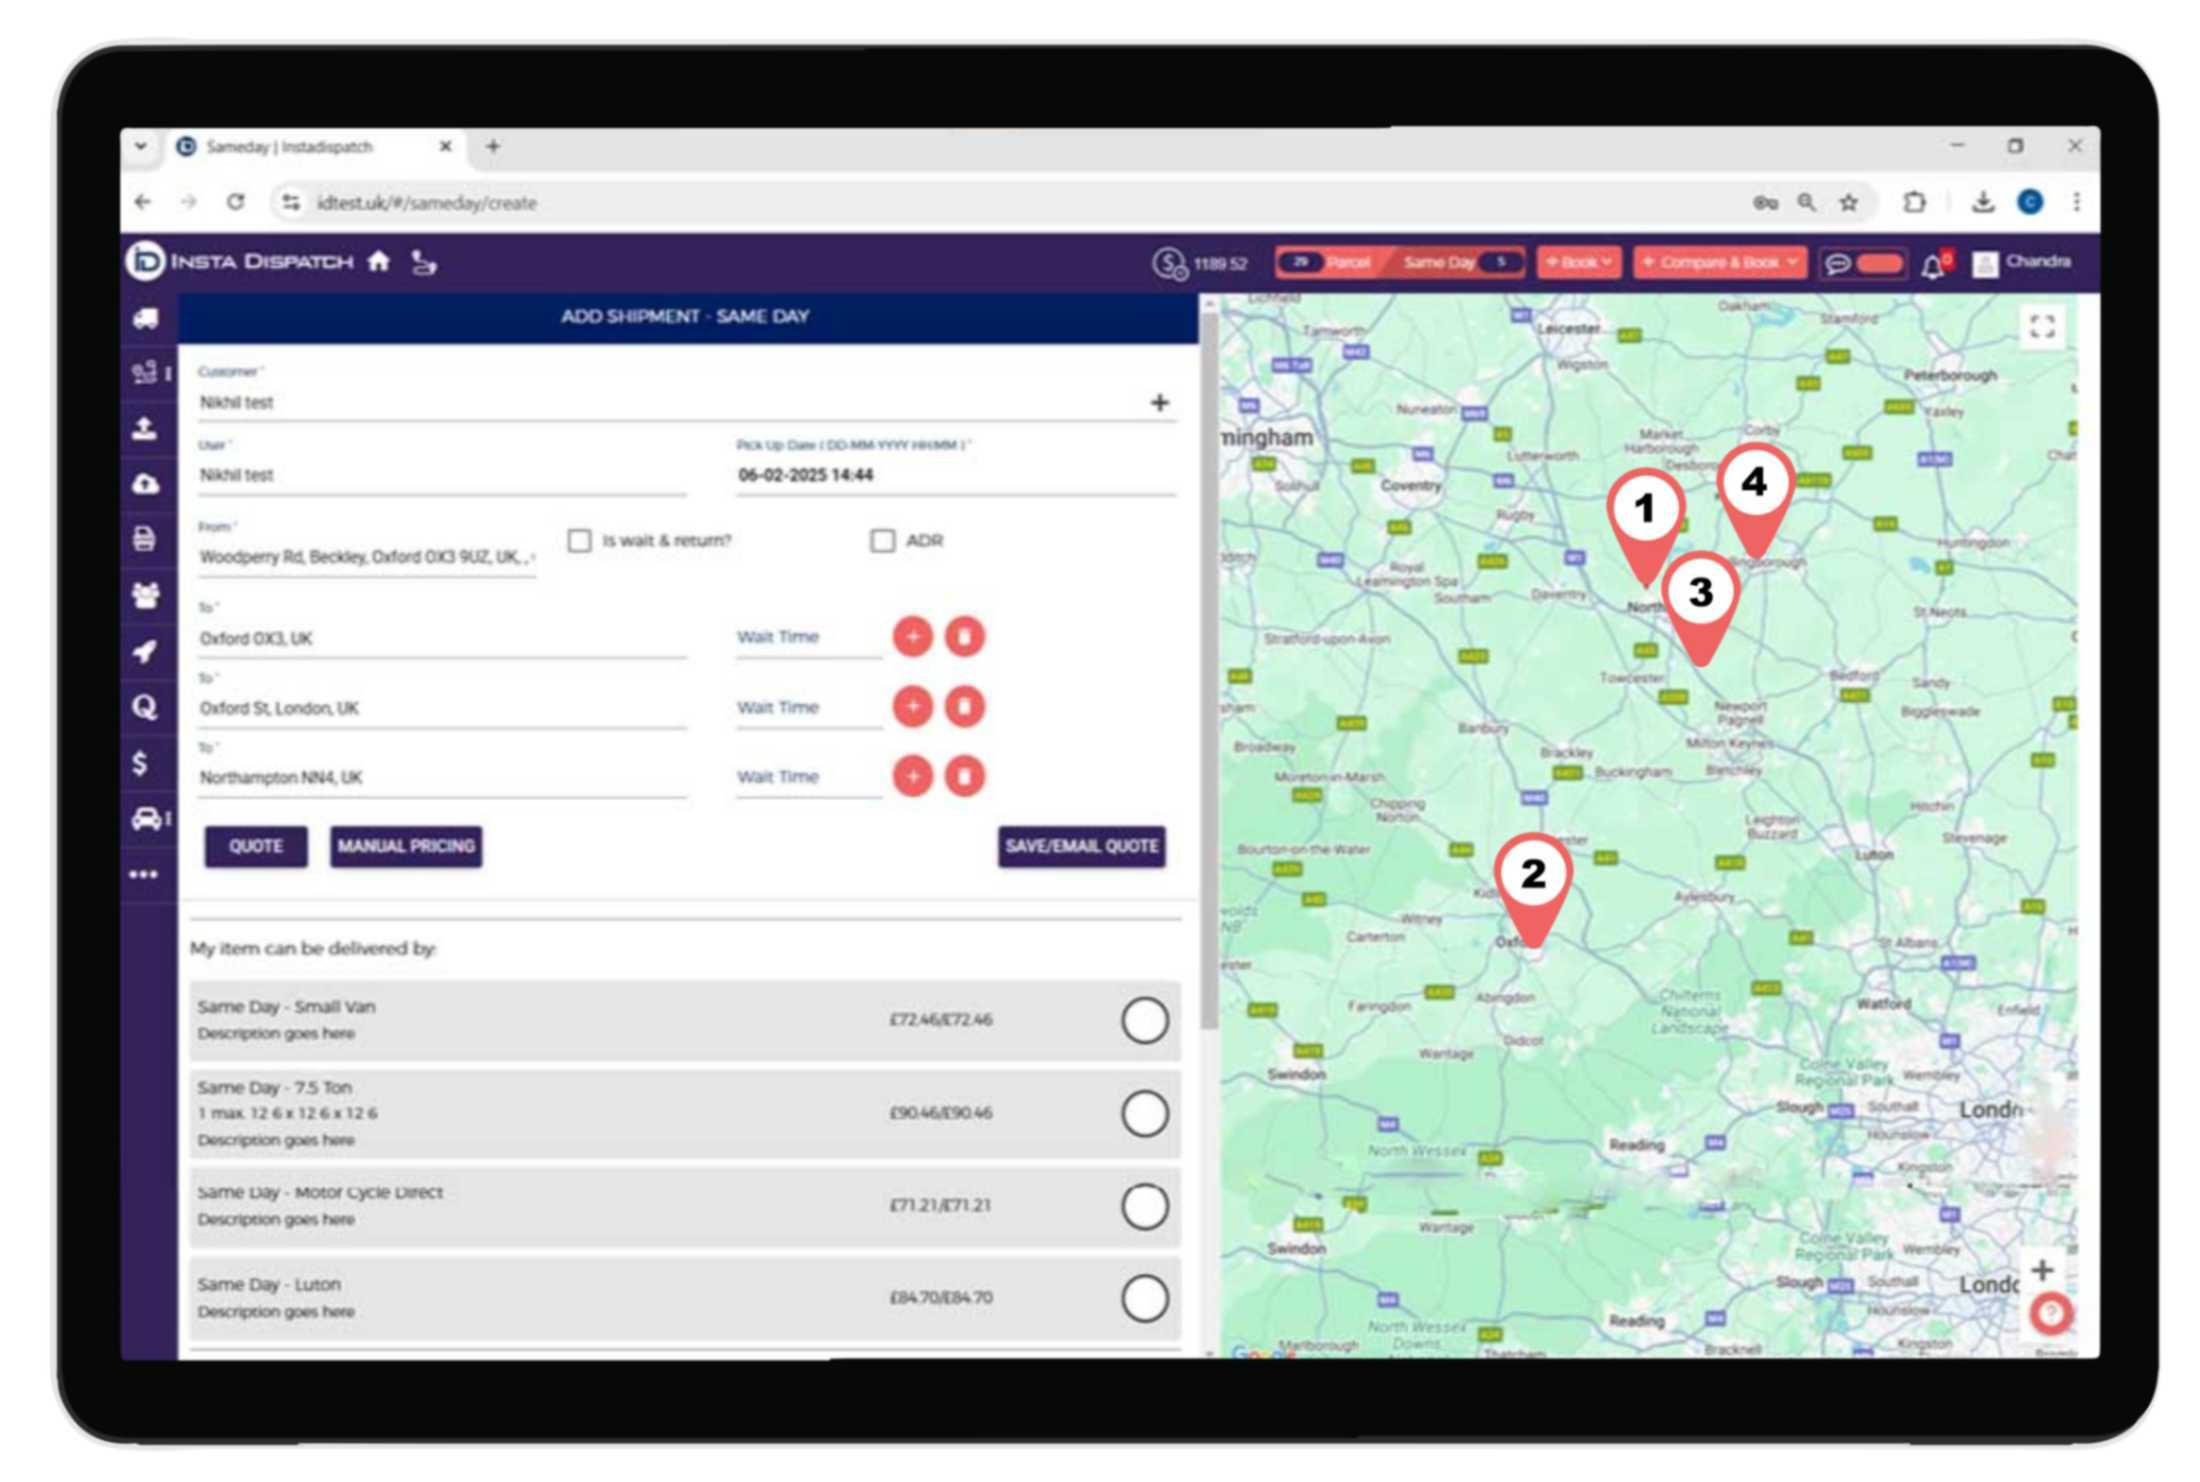2200x1482 pixels.
Task: Click the paper plane sidebar icon
Action: 145,652
